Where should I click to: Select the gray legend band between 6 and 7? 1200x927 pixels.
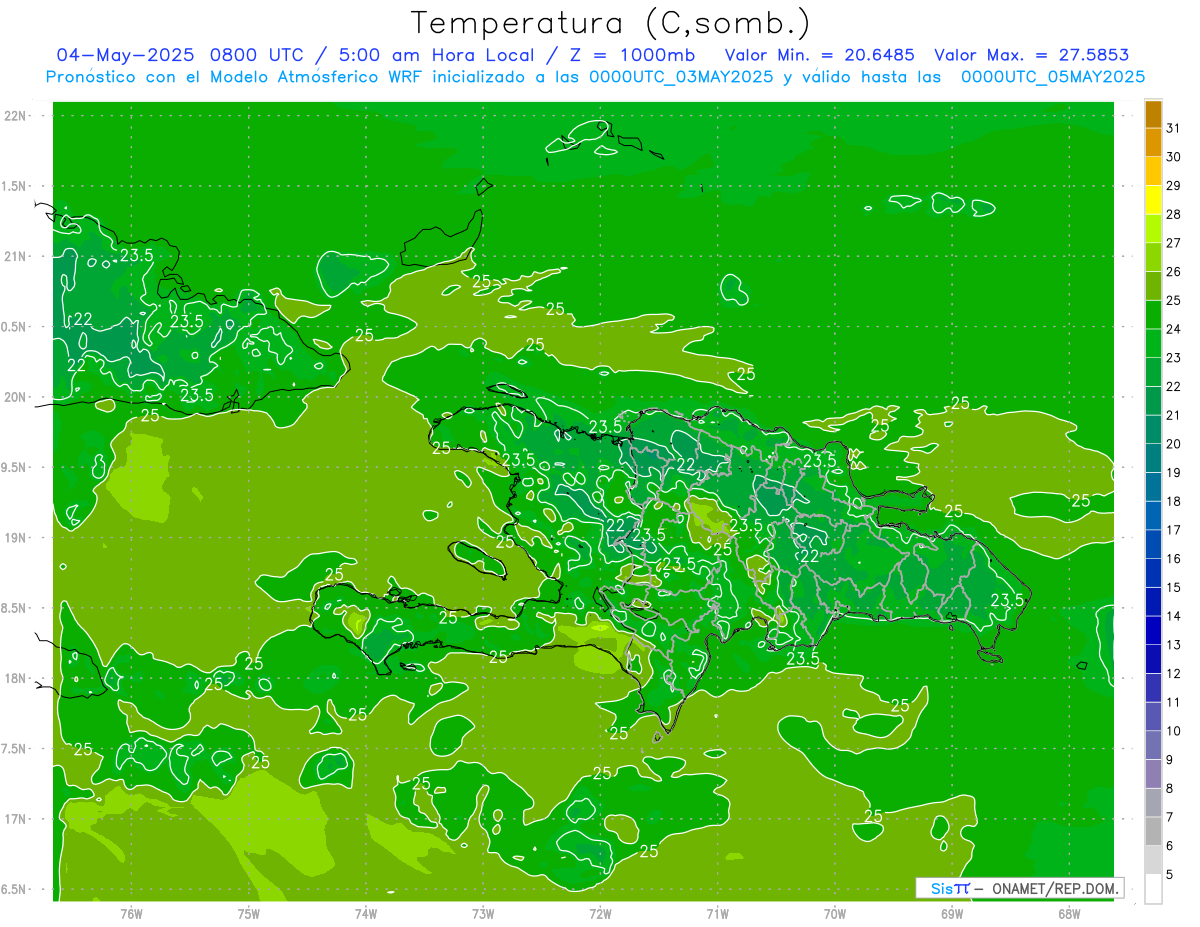click(1153, 831)
